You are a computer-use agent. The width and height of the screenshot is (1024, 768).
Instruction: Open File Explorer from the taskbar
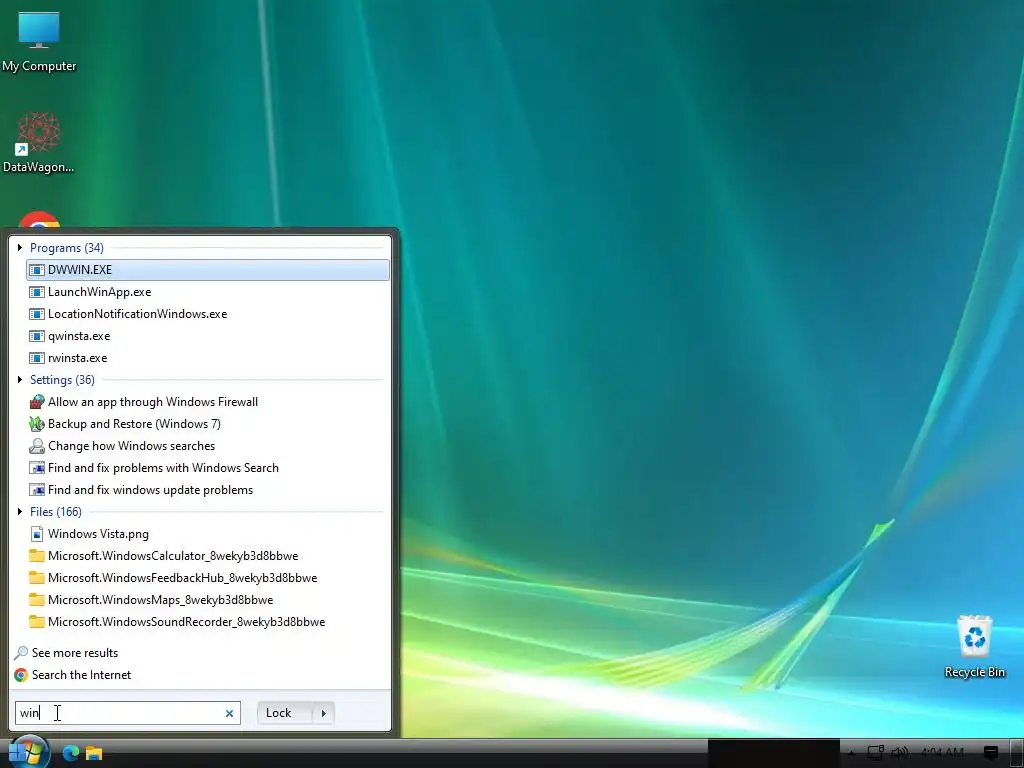[94, 753]
